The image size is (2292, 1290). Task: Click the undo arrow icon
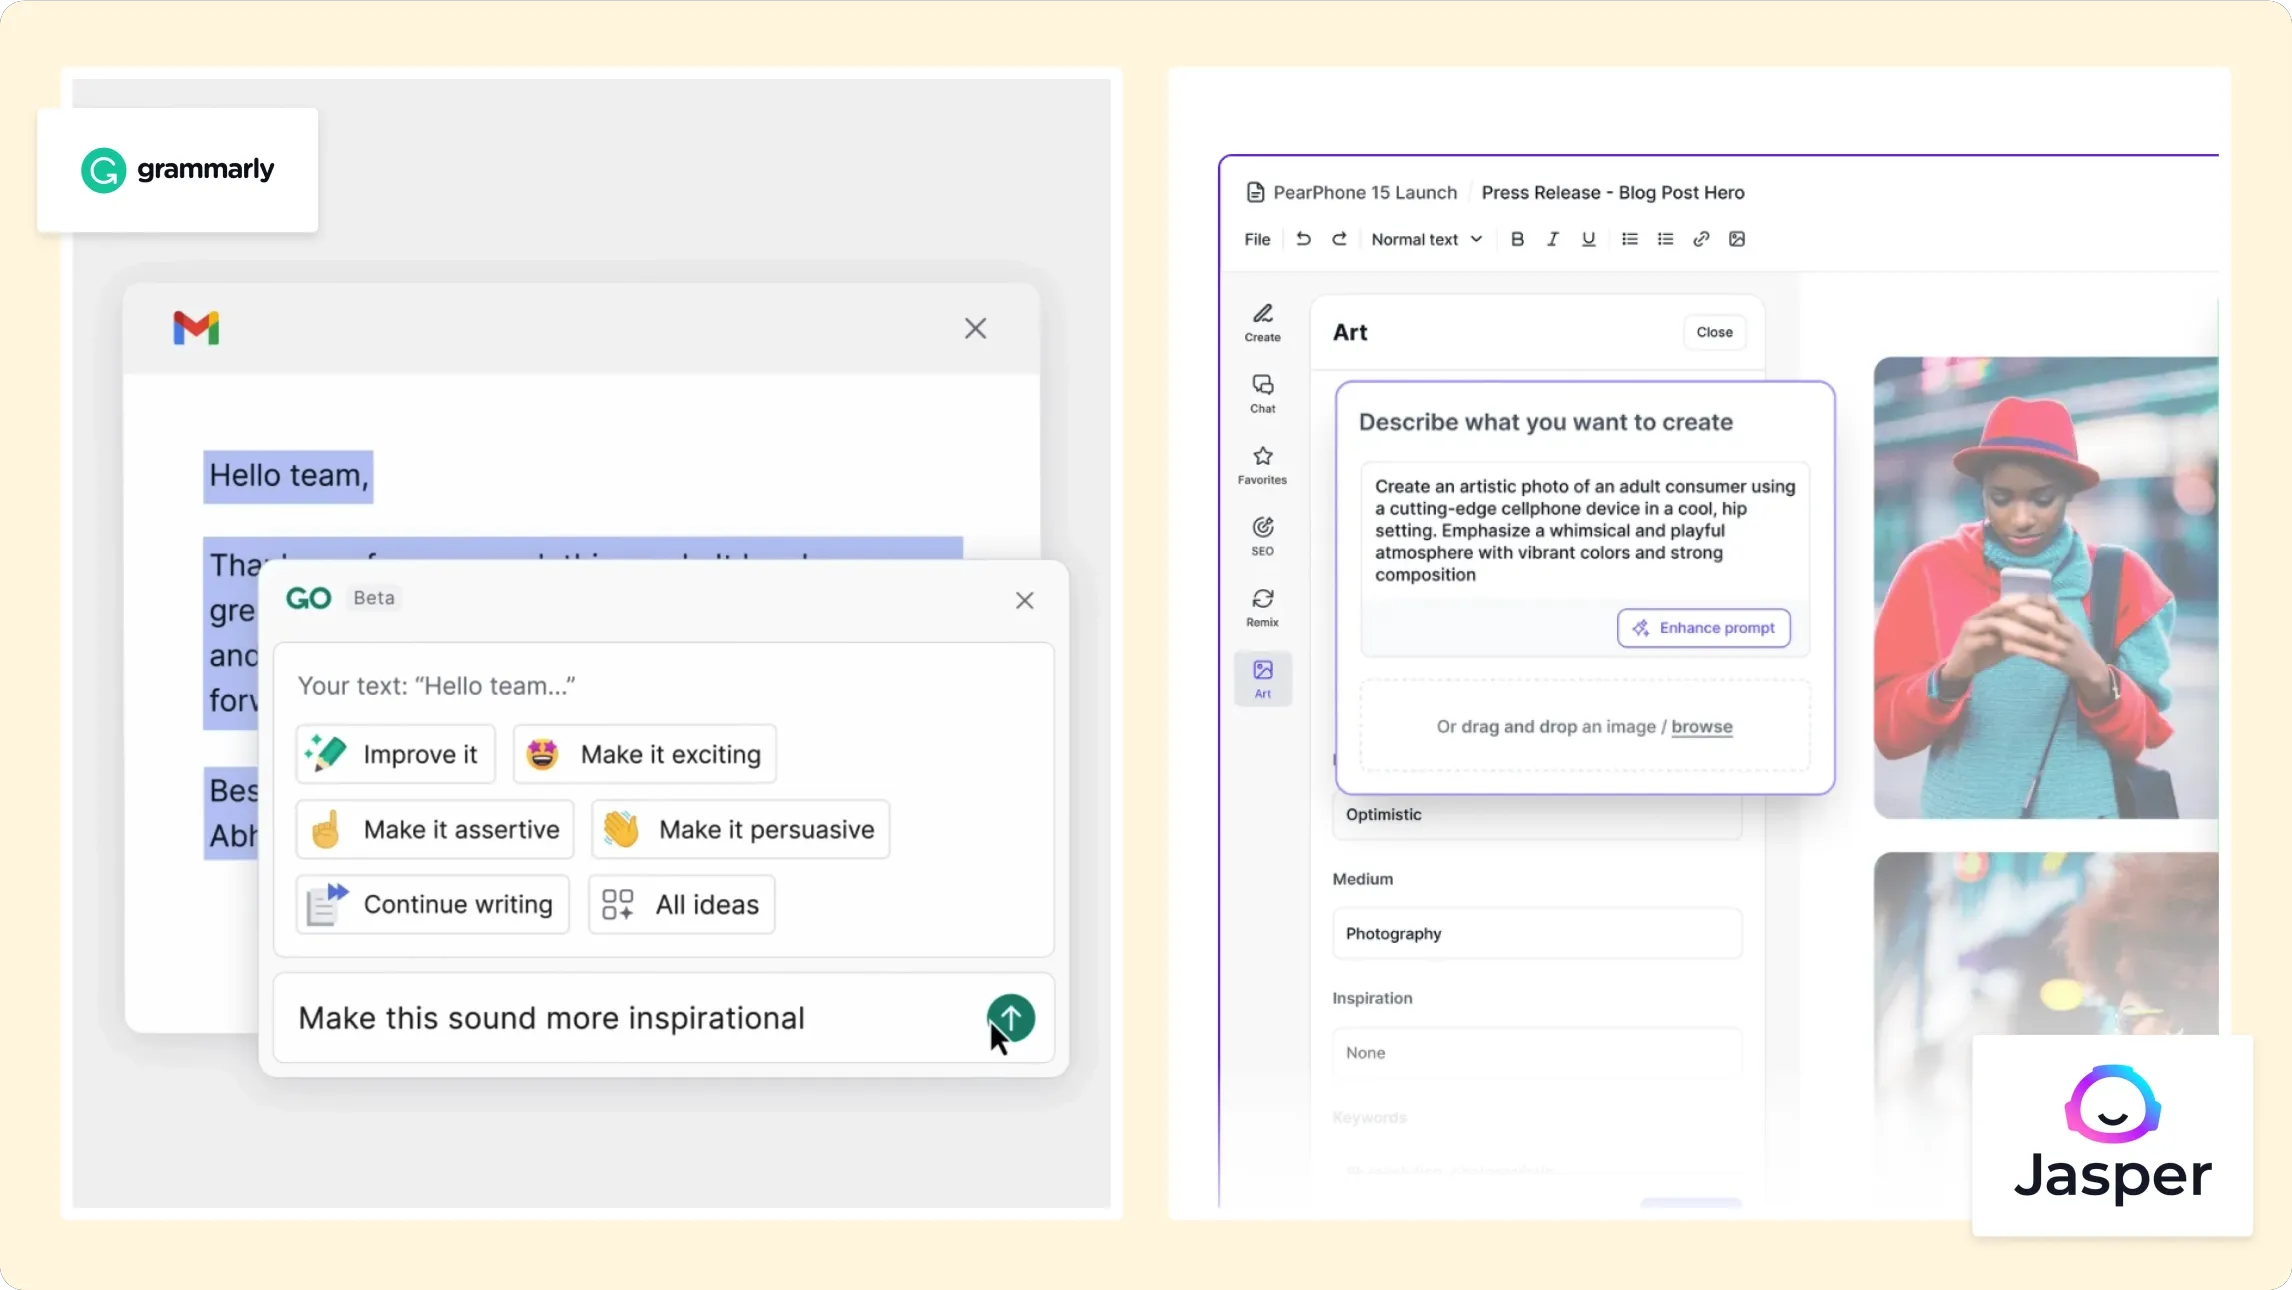pos(1303,239)
